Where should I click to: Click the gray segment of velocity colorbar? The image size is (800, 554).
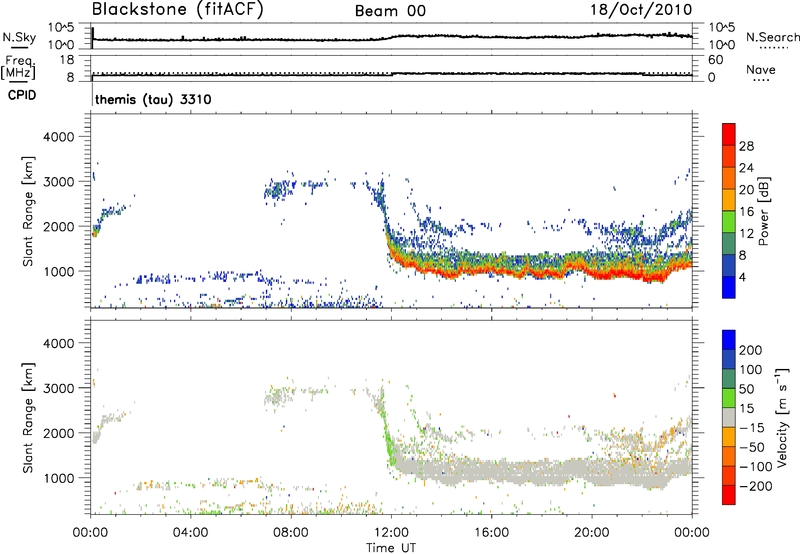[x=729, y=418]
